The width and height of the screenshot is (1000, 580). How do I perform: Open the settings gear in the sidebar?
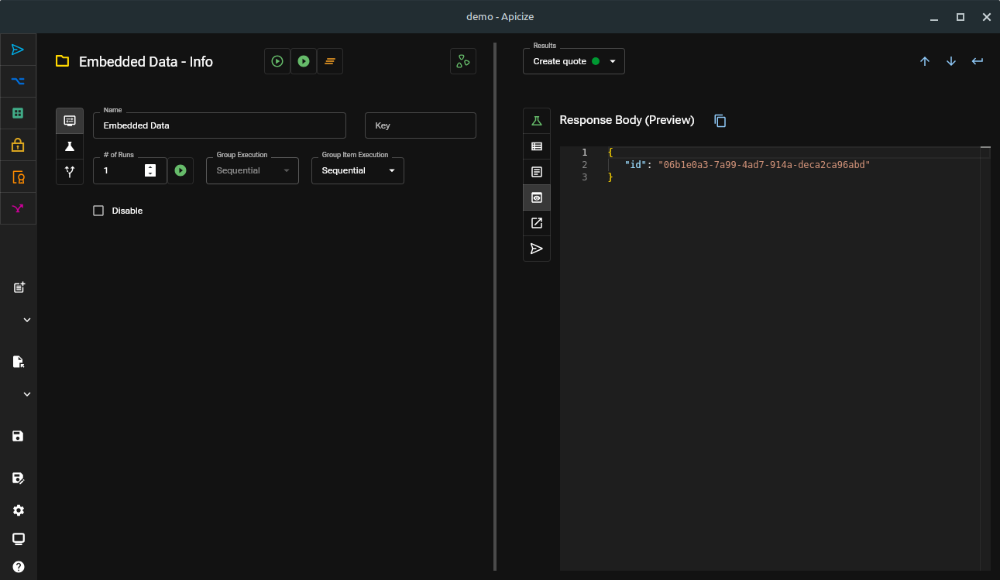pyautogui.click(x=18, y=510)
